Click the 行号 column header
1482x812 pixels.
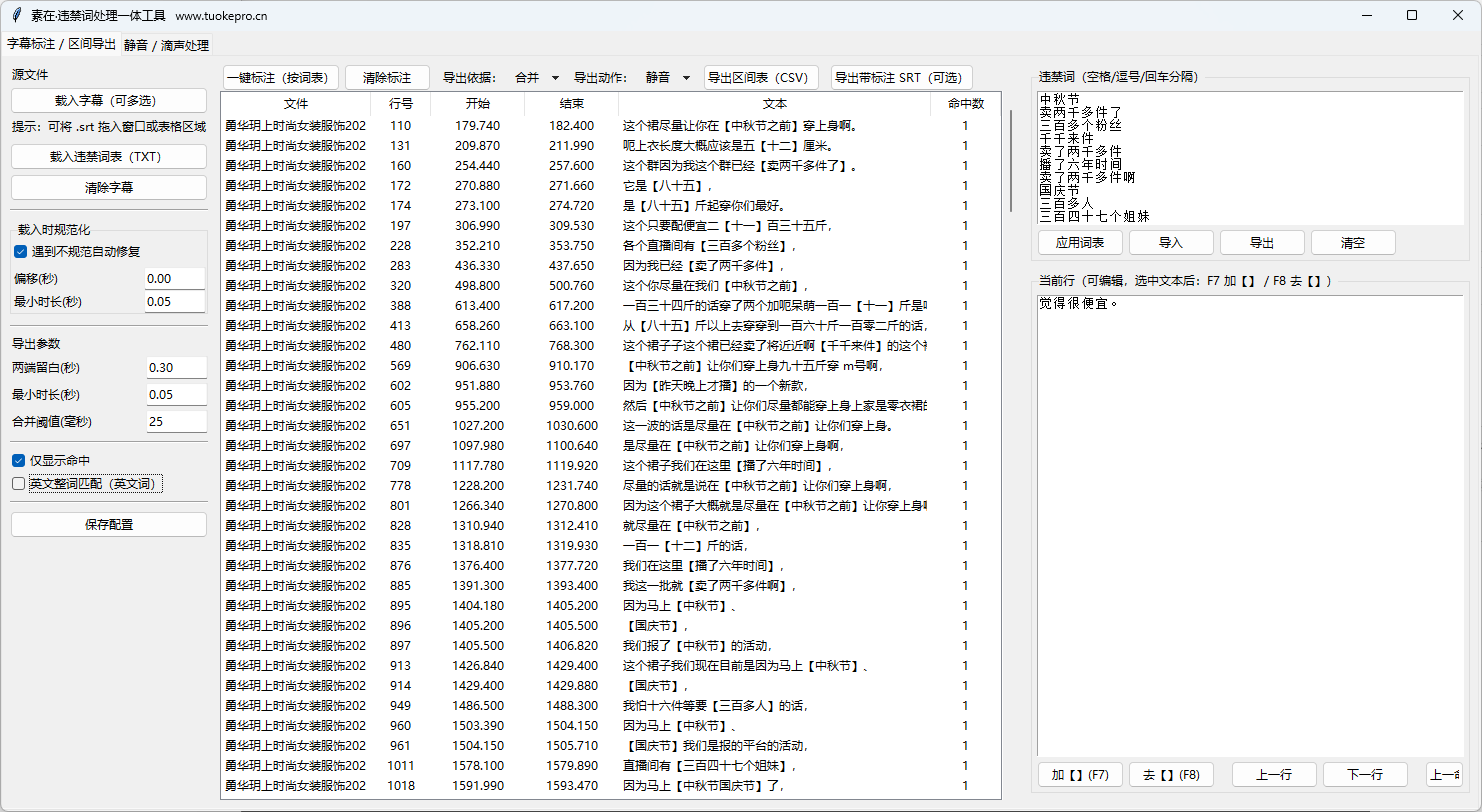(400, 103)
